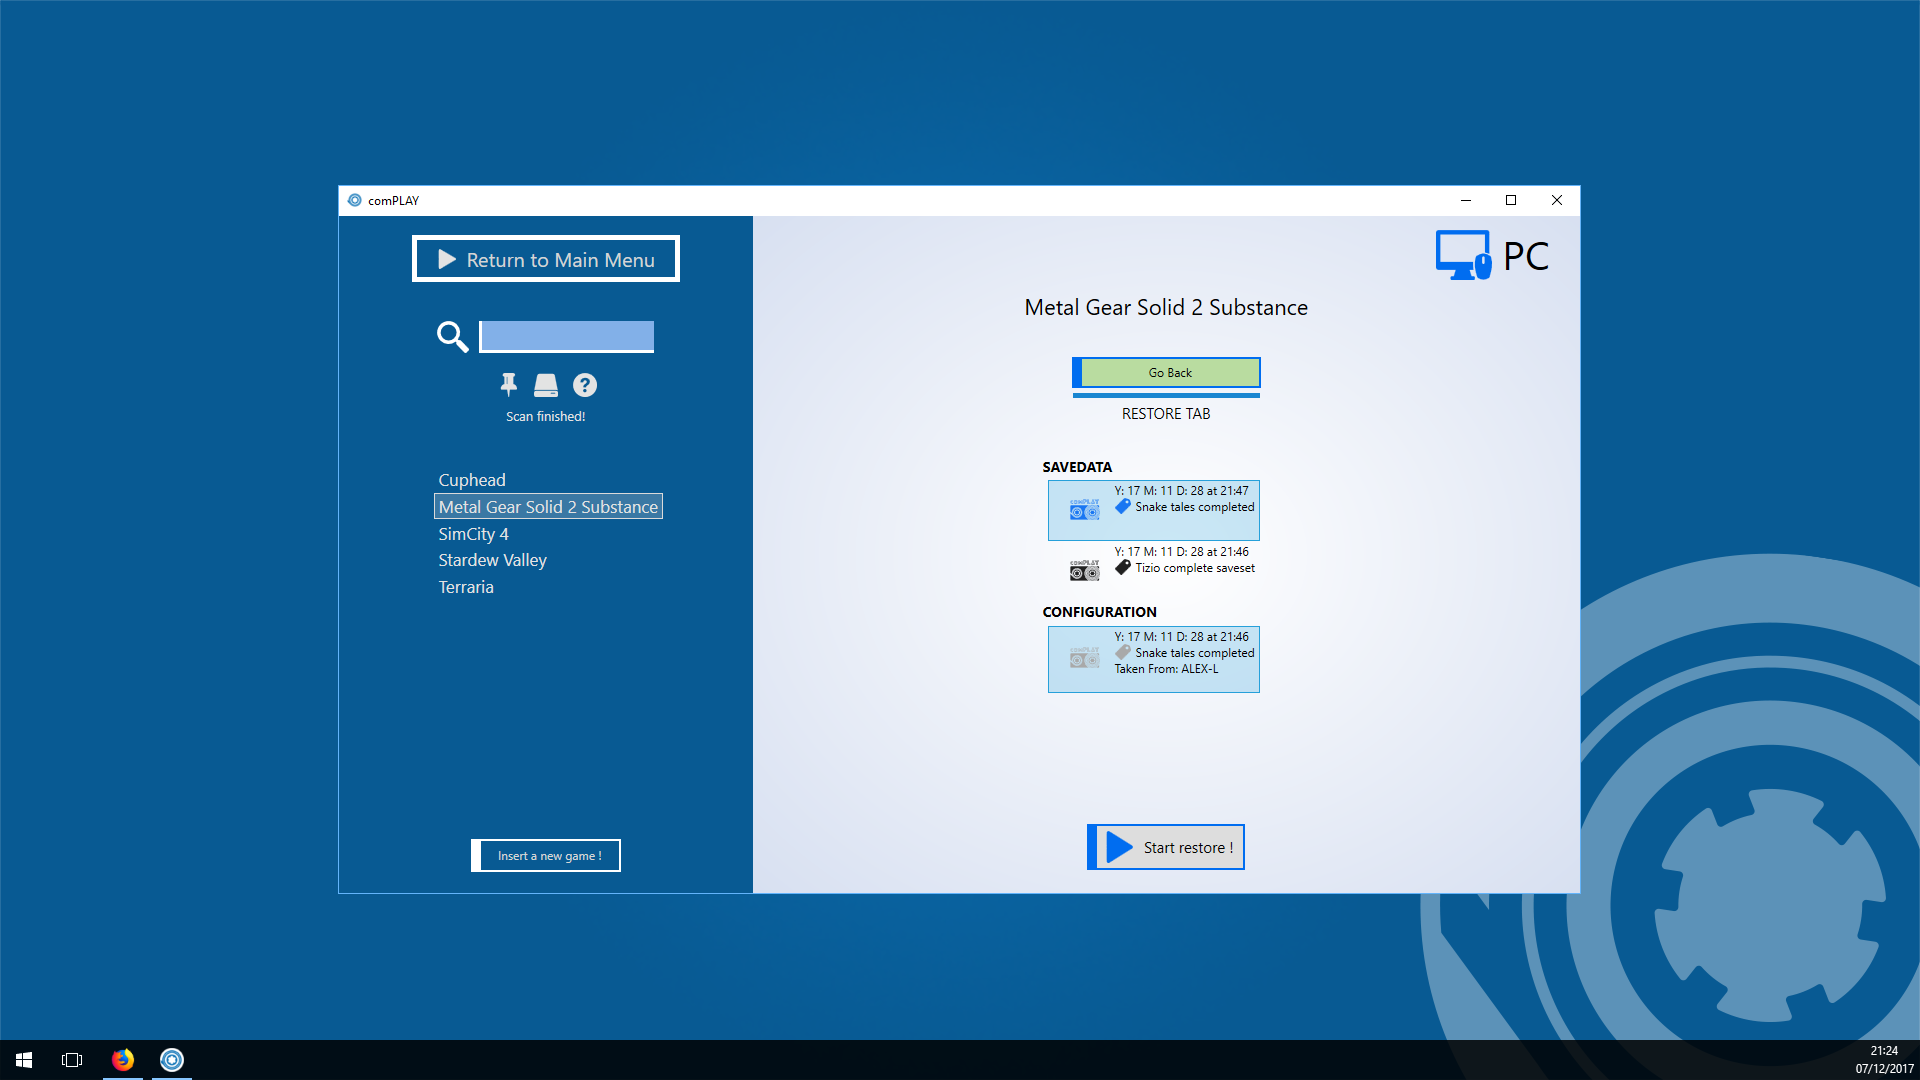1920x1080 pixels.
Task: Click Return to Main Menu
Action: click(x=545, y=259)
